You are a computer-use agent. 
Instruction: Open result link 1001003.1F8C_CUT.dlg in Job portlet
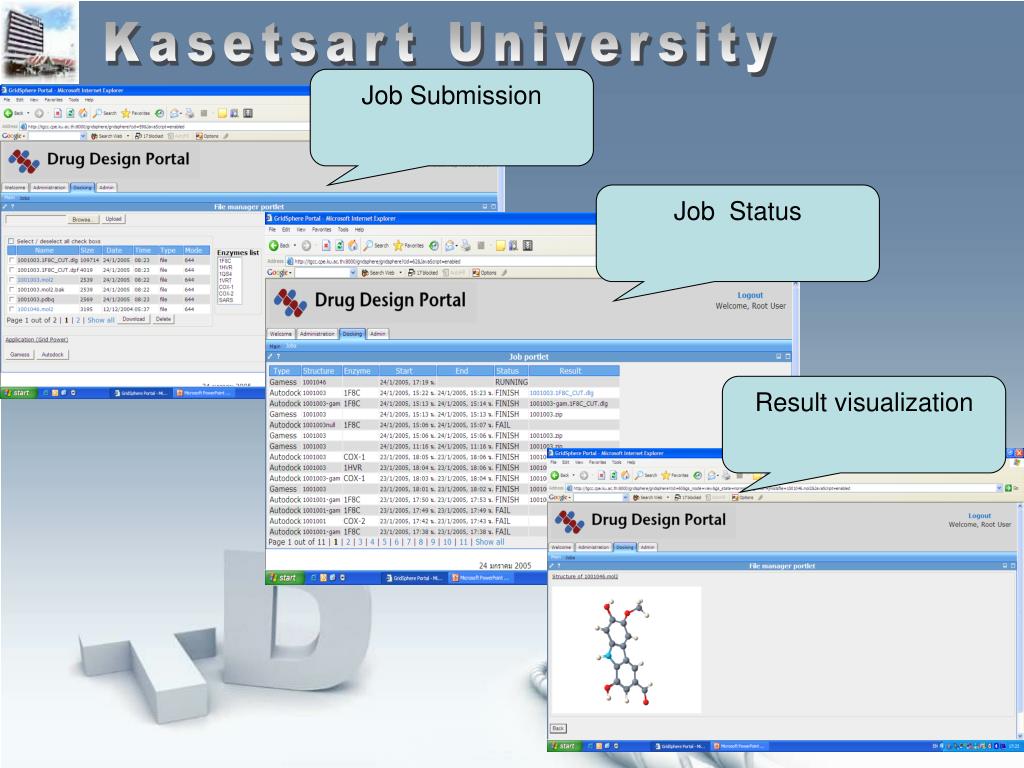561,393
